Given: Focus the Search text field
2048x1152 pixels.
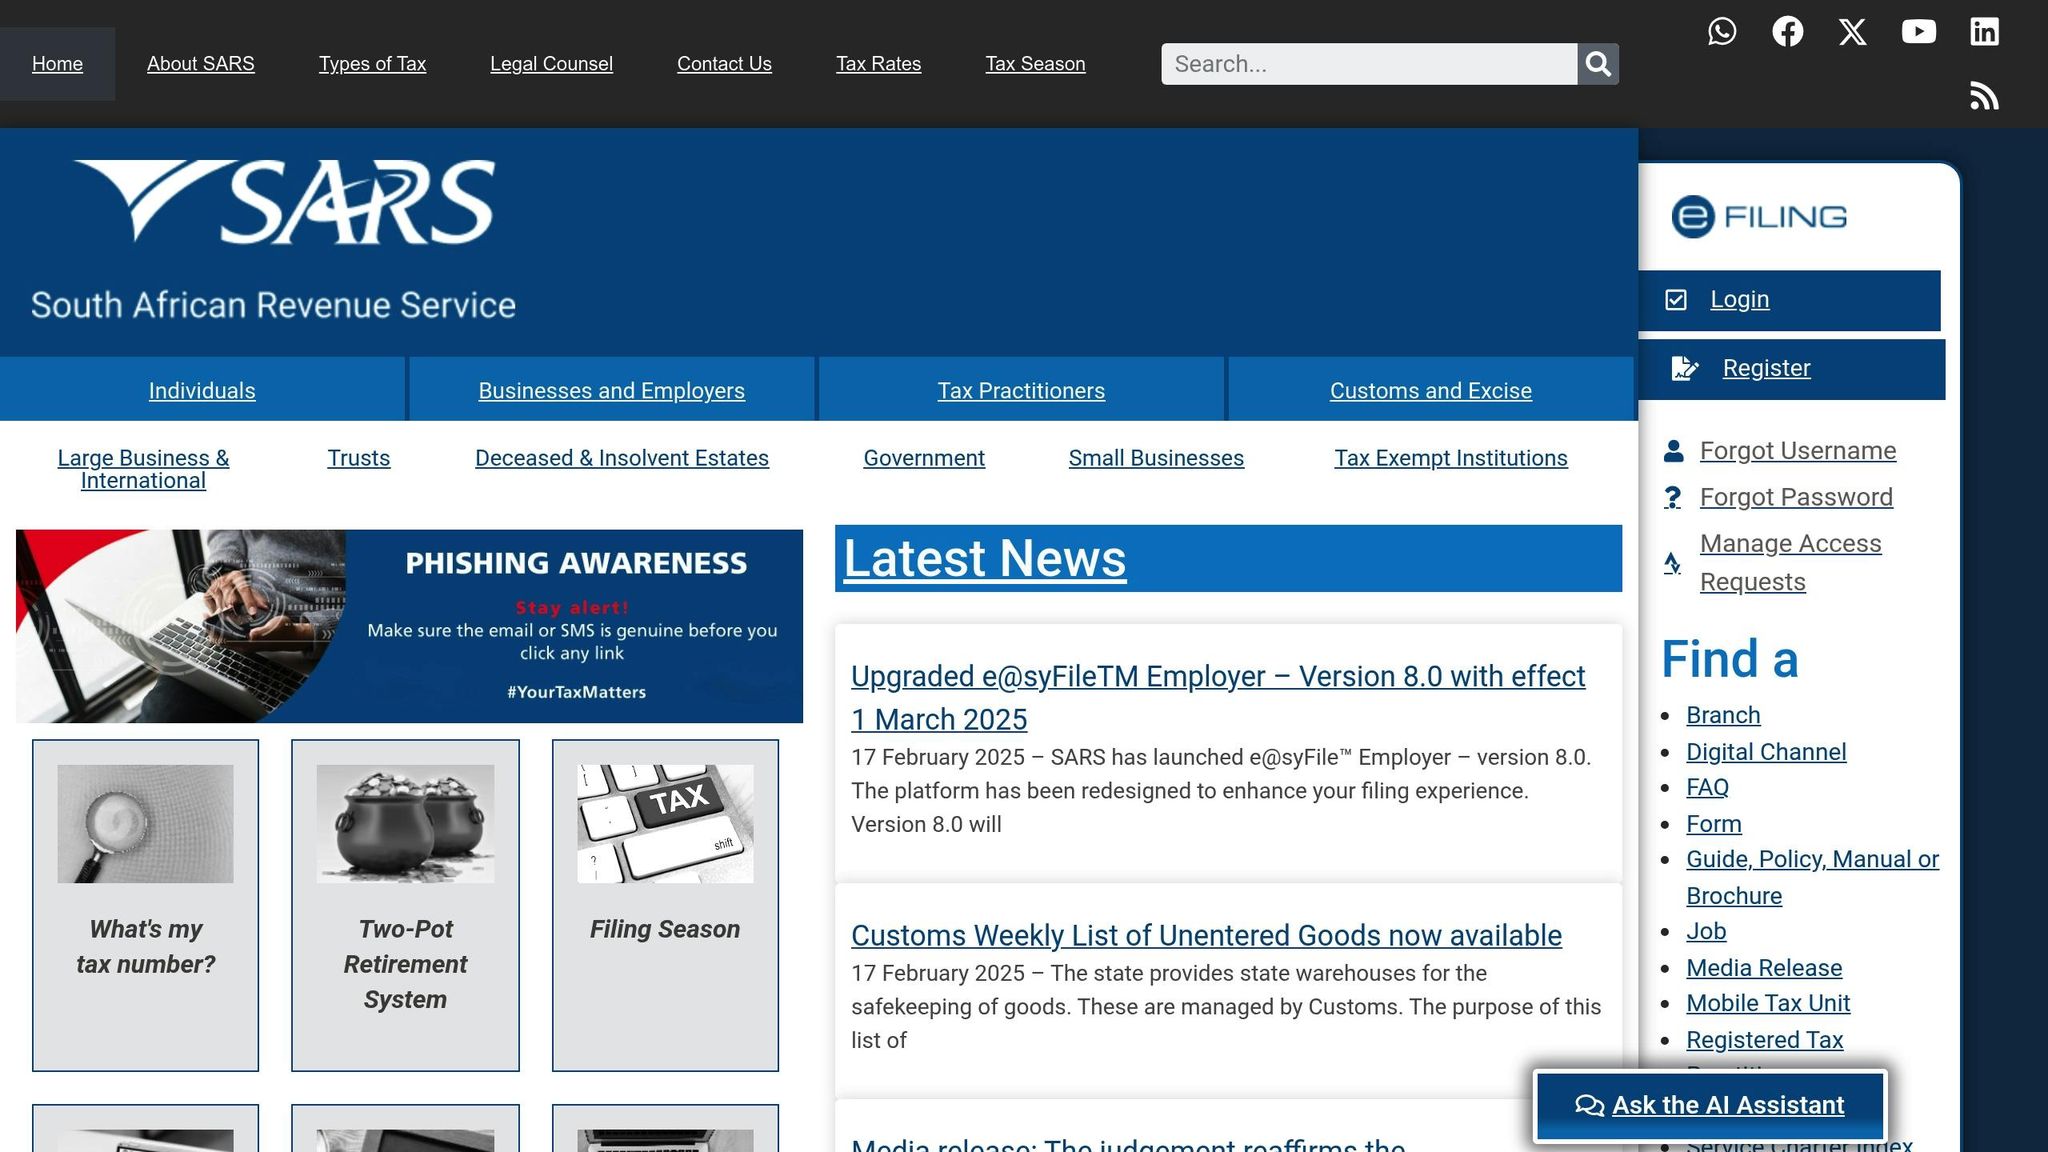Looking at the screenshot, I should pyautogui.click(x=1369, y=64).
